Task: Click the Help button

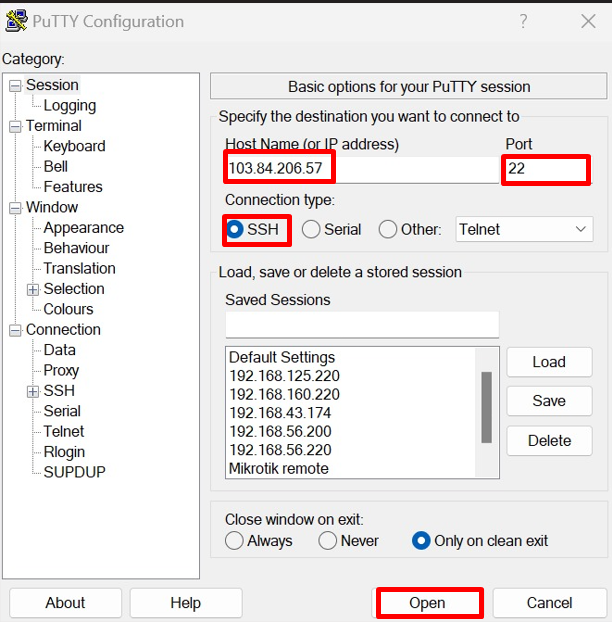Action: pos(186,603)
